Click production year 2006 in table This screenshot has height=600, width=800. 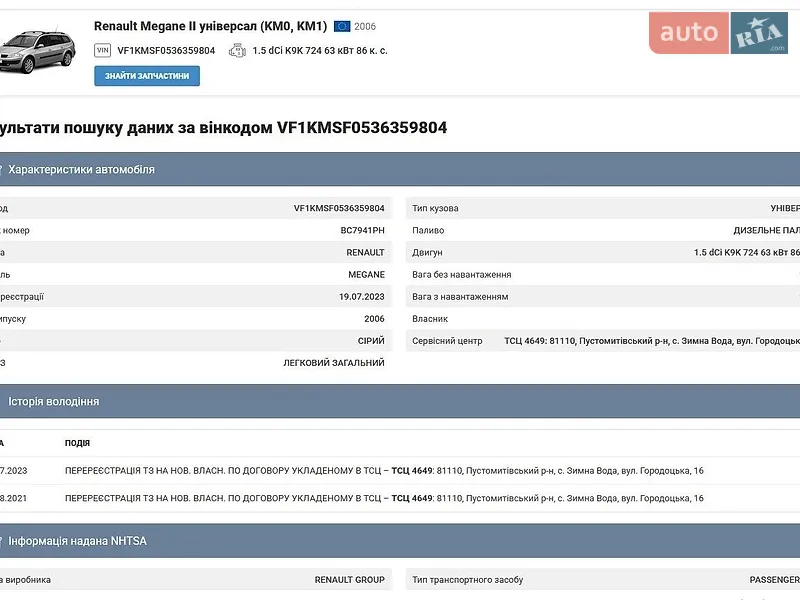pos(374,319)
